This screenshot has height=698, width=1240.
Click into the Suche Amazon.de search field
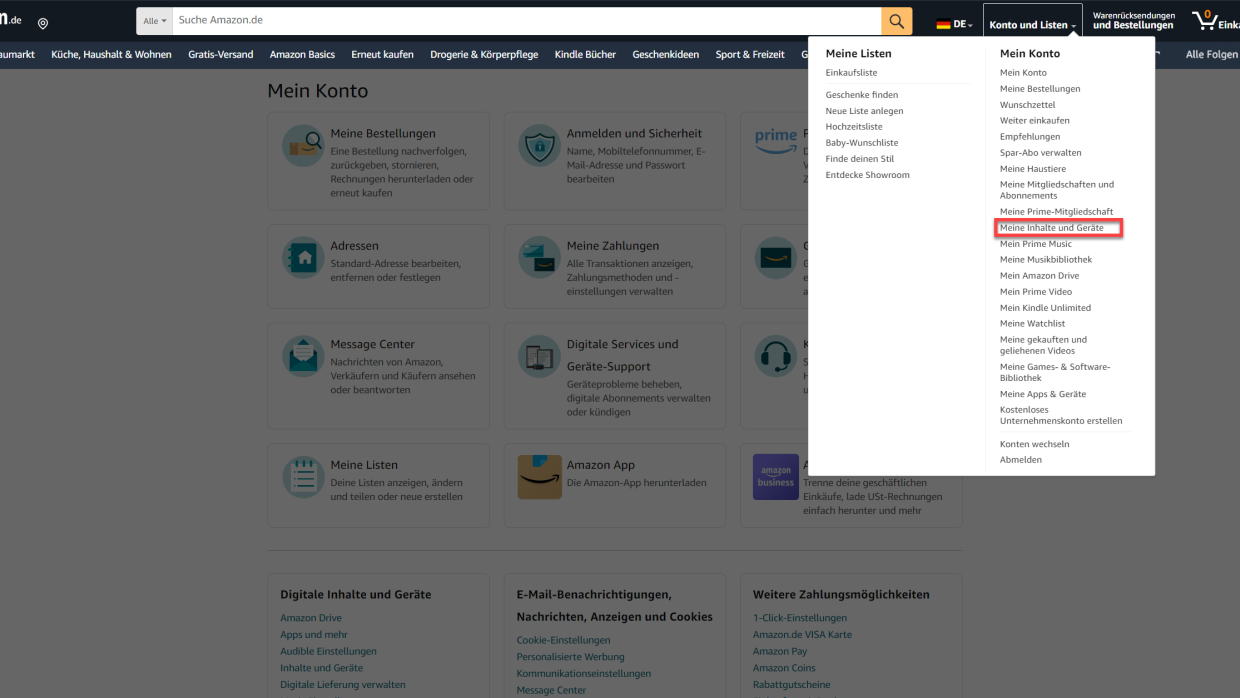(x=526, y=21)
